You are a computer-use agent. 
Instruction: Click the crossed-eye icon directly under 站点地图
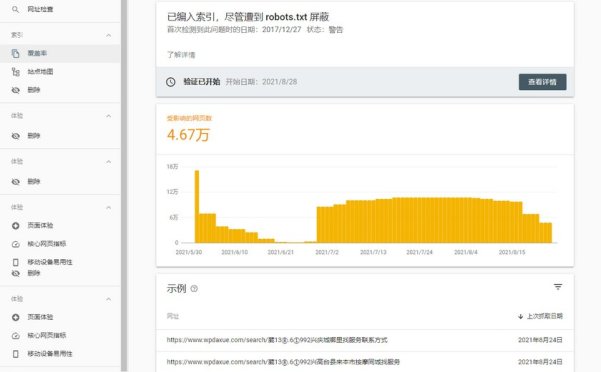[x=15, y=90]
